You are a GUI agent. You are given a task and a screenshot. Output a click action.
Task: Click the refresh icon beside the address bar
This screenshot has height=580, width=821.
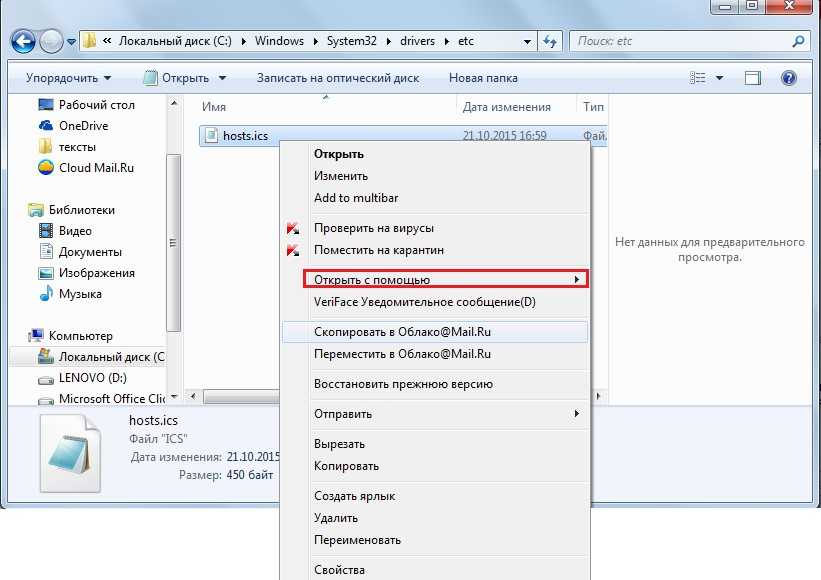tap(550, 41)
